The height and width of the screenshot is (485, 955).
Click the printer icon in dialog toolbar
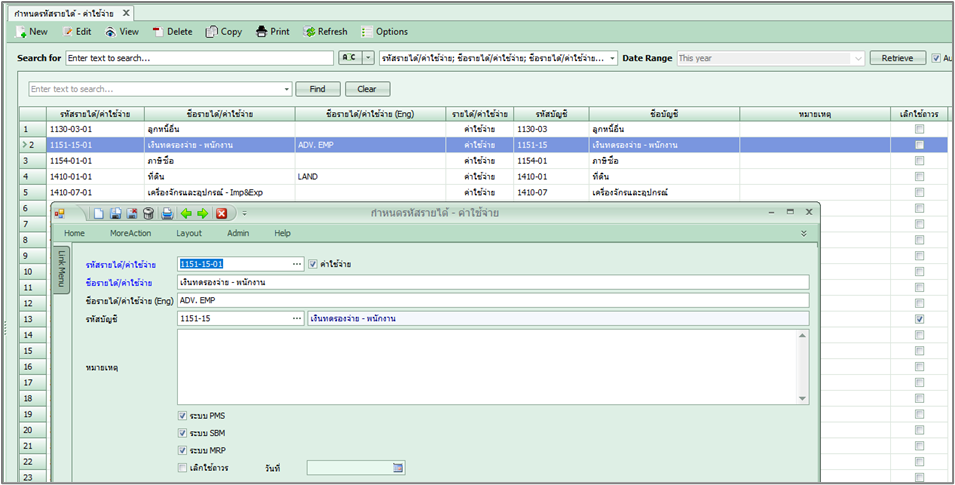click(167, 213)
